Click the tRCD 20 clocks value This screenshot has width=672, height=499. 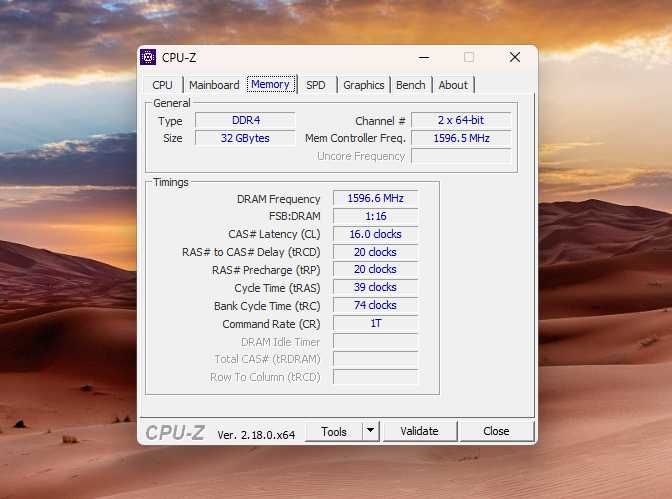coord(375,252)
